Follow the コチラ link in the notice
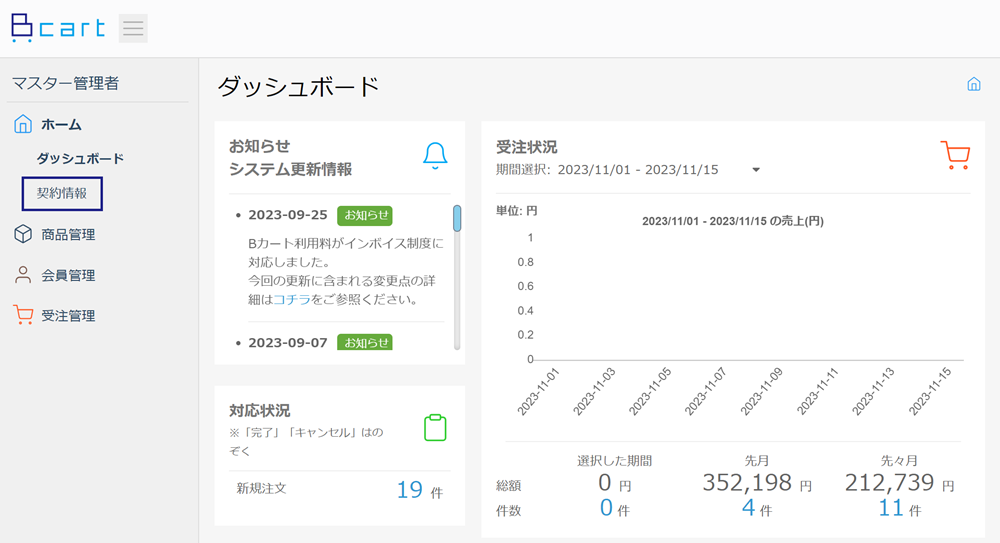This screenshot has height=543, width=1000. (292, 299)
